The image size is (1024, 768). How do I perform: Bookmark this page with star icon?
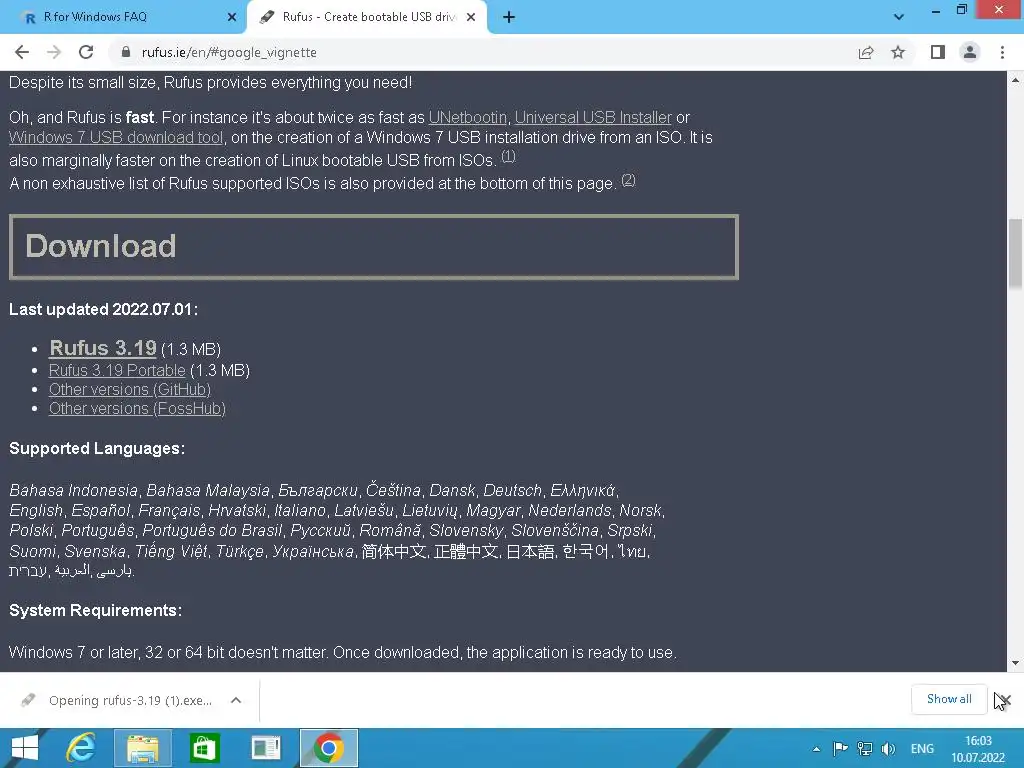898,52
